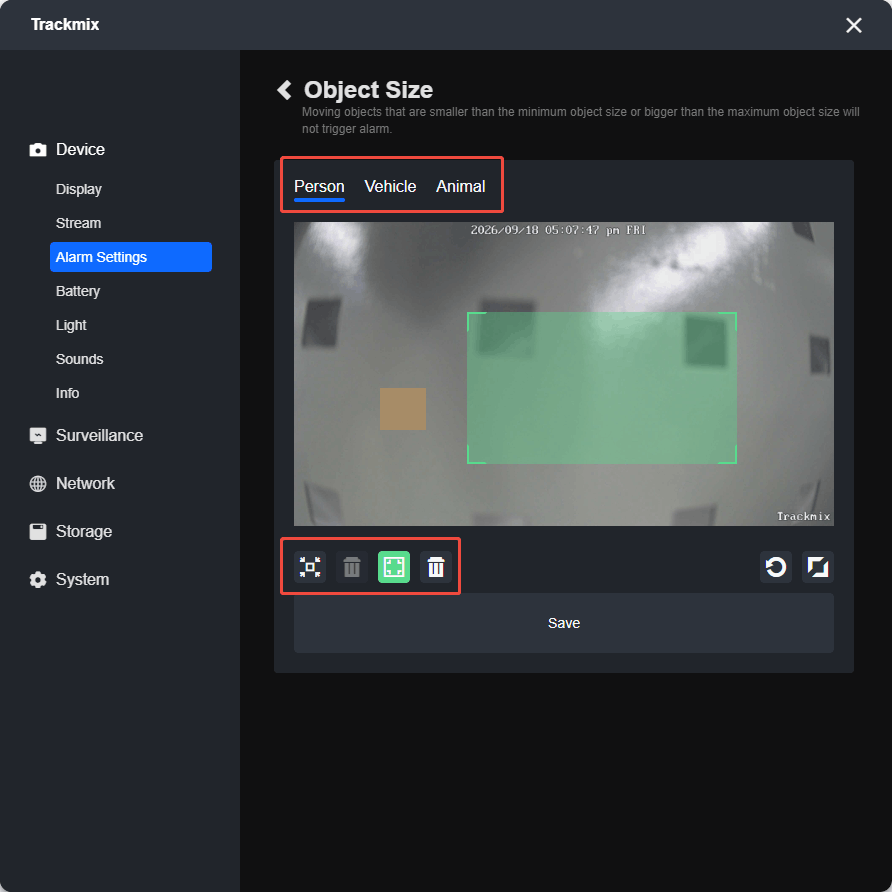Screen dimensions: 892x892
Task: Switch to the Animal tab
Action: (460, 187)
